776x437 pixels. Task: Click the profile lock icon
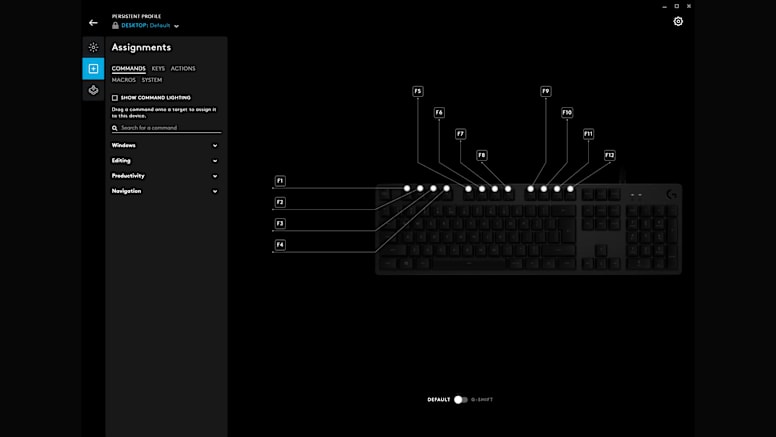[115, 26]
